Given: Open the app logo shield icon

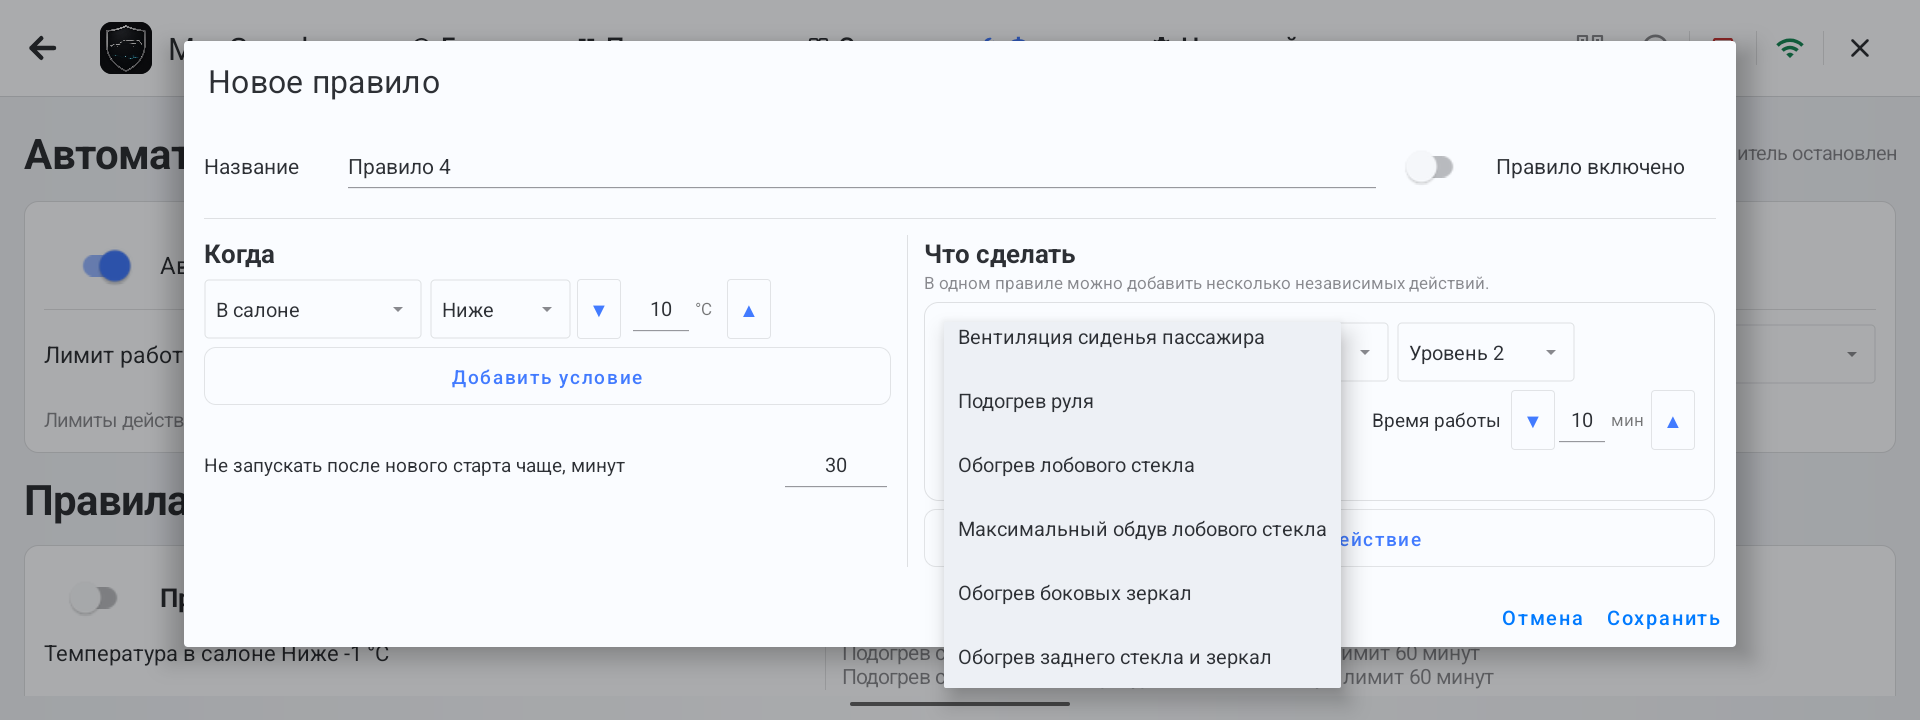Looking at the screenshot, I should pos(126,48).
